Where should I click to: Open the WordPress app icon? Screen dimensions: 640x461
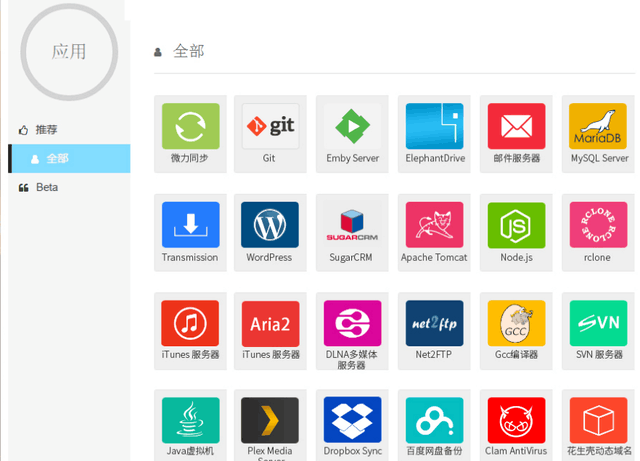click(x=270, y=225)
